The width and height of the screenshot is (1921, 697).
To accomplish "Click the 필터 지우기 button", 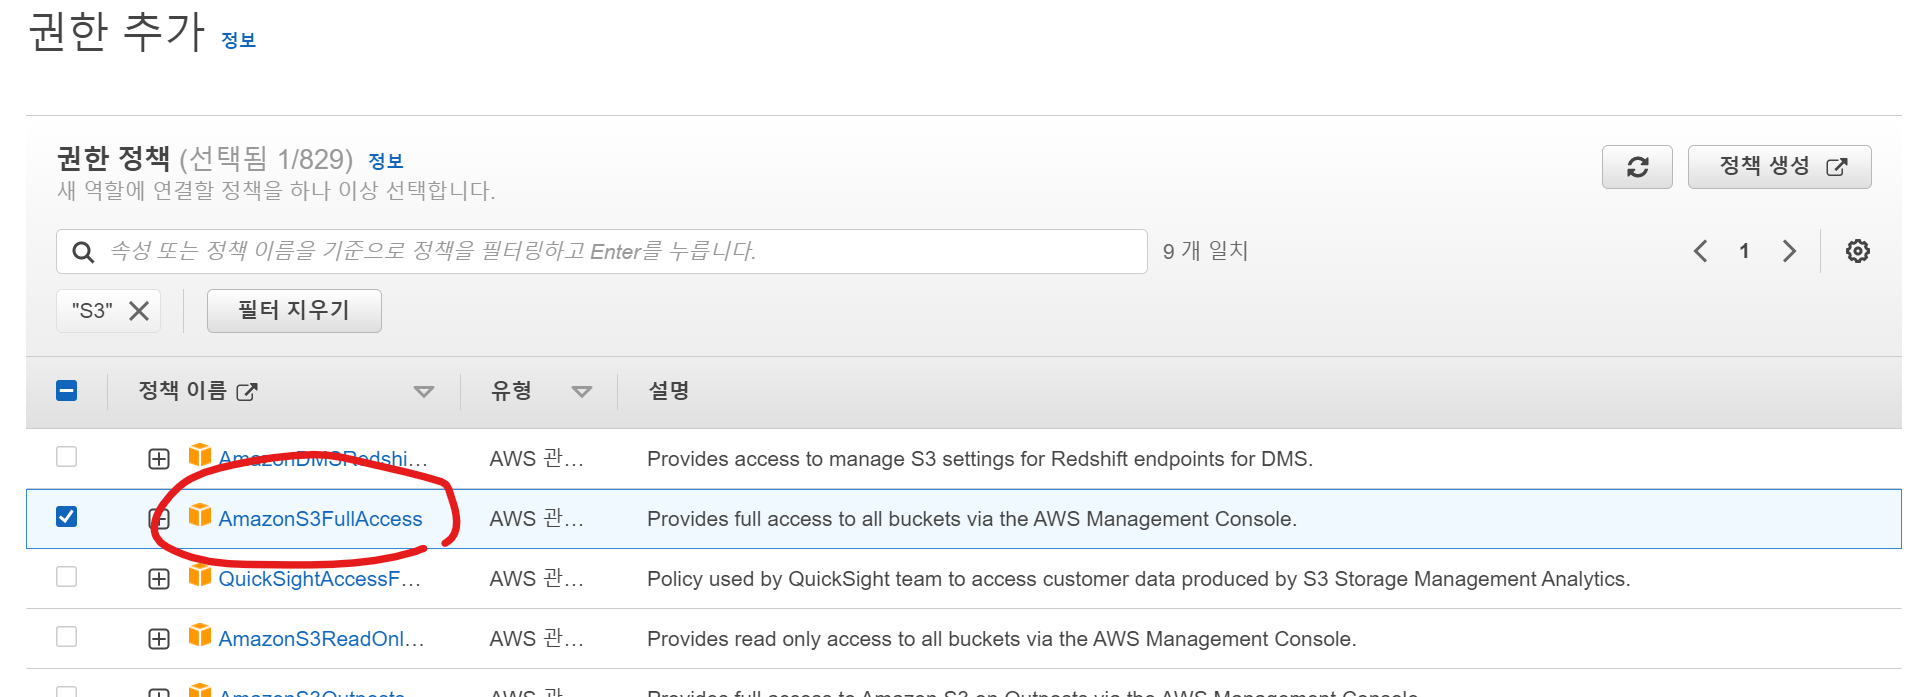I will (294, 311).
